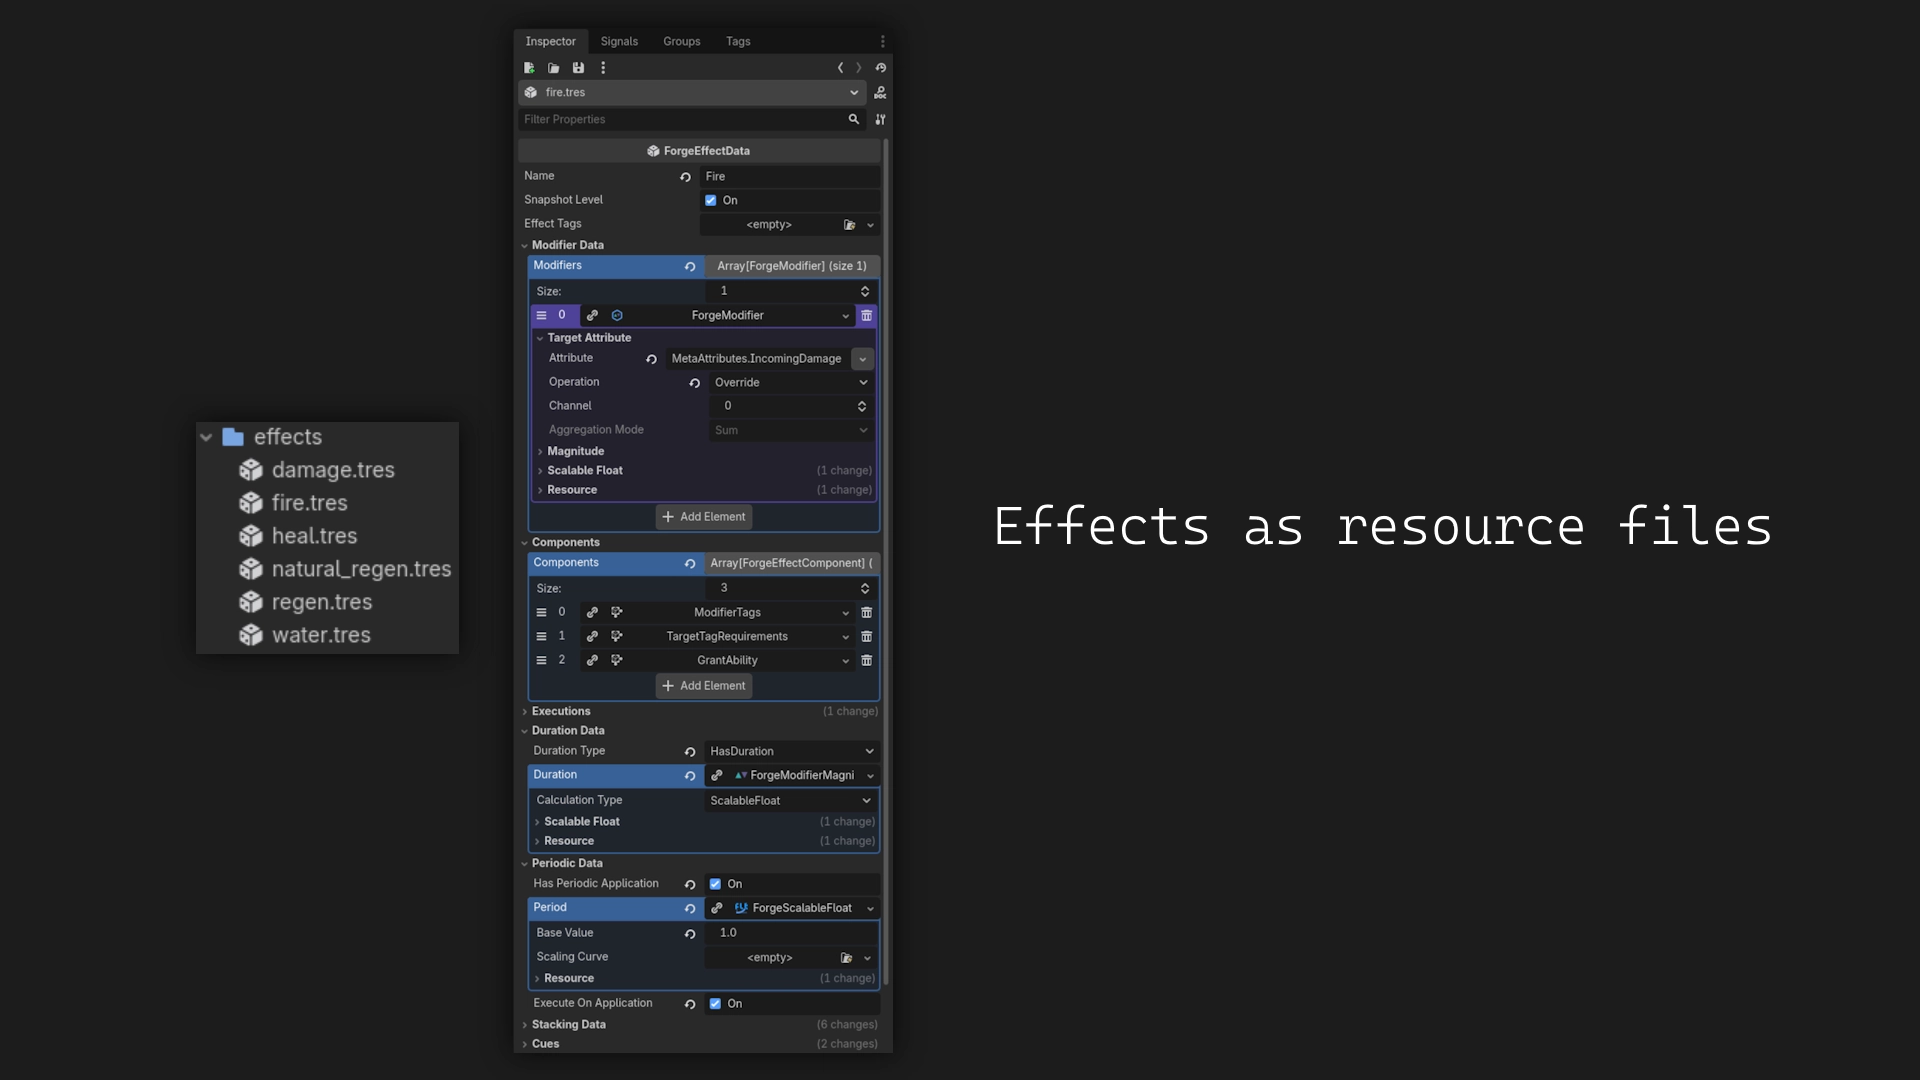
Task: Toggle the Snapshot Level checkbox
Action: tap(711, 201)
